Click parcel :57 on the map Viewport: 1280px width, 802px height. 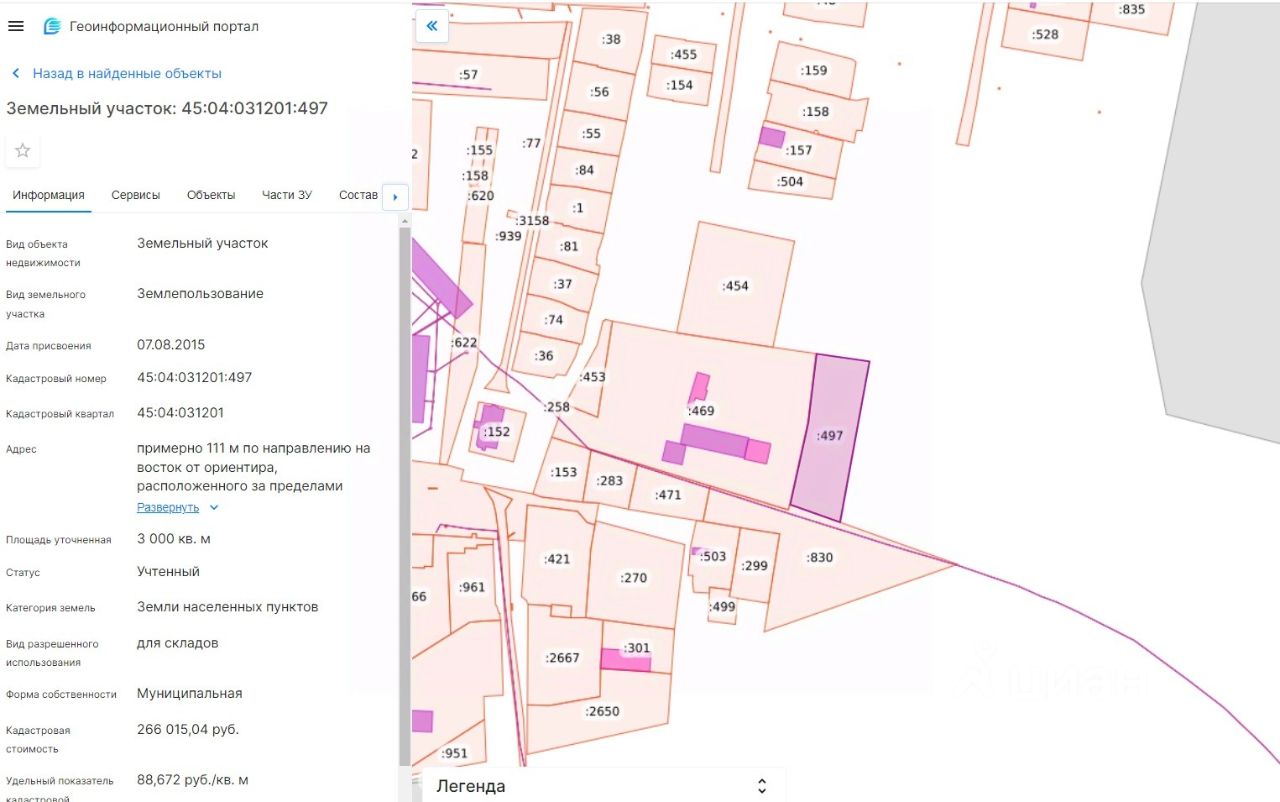[x=468, y=75]
